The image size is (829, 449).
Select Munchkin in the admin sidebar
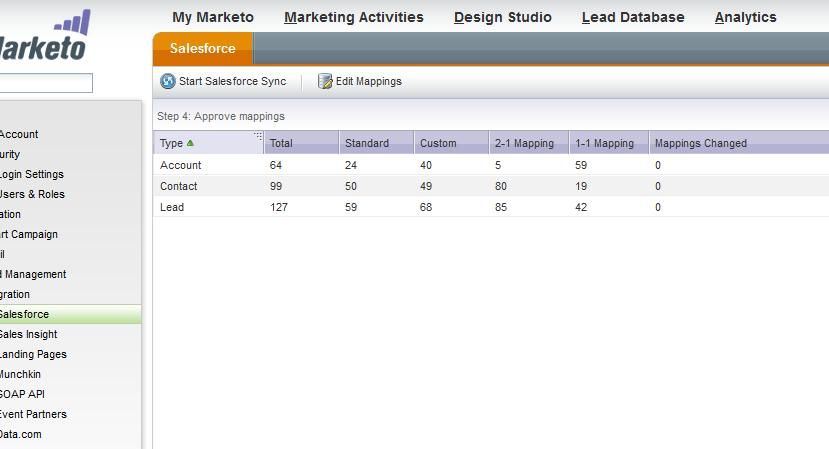20,374
